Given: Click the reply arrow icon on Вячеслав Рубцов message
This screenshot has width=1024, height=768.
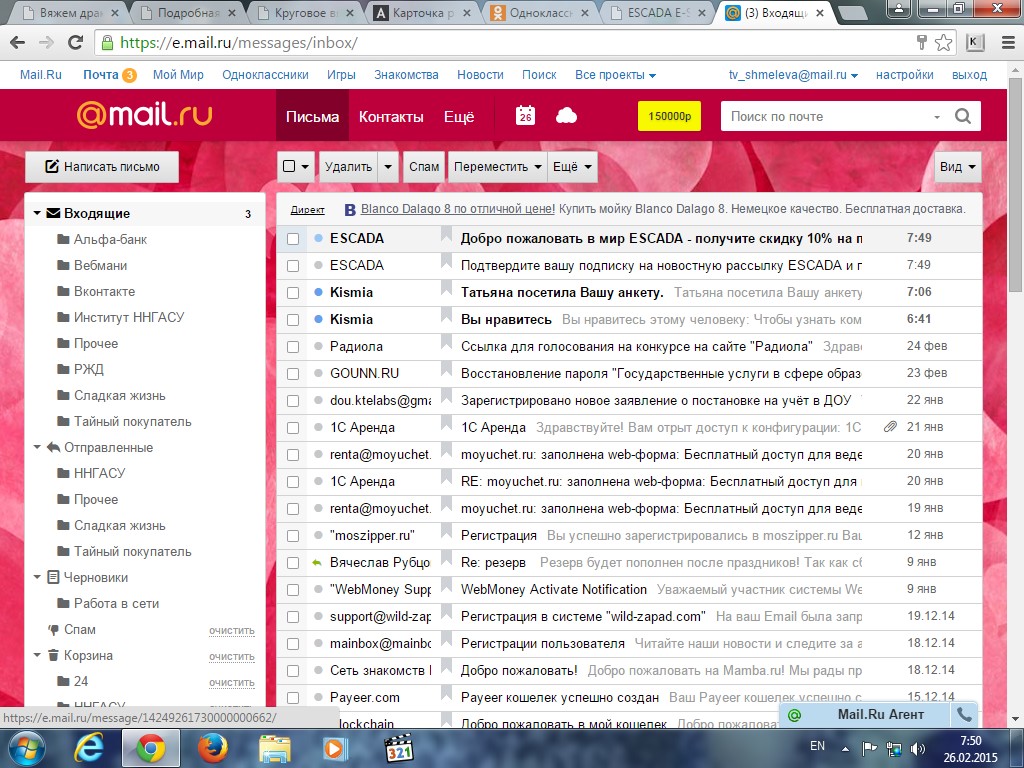Looking at the screenshot, I should click(x=317, y=562).
